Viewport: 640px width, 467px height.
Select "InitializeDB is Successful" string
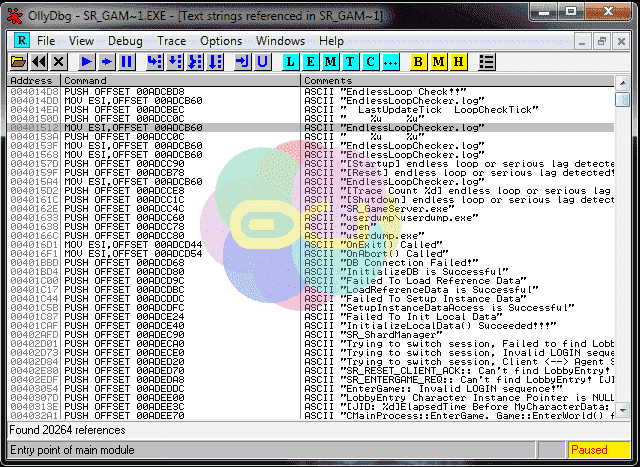[x=406, y=271]
